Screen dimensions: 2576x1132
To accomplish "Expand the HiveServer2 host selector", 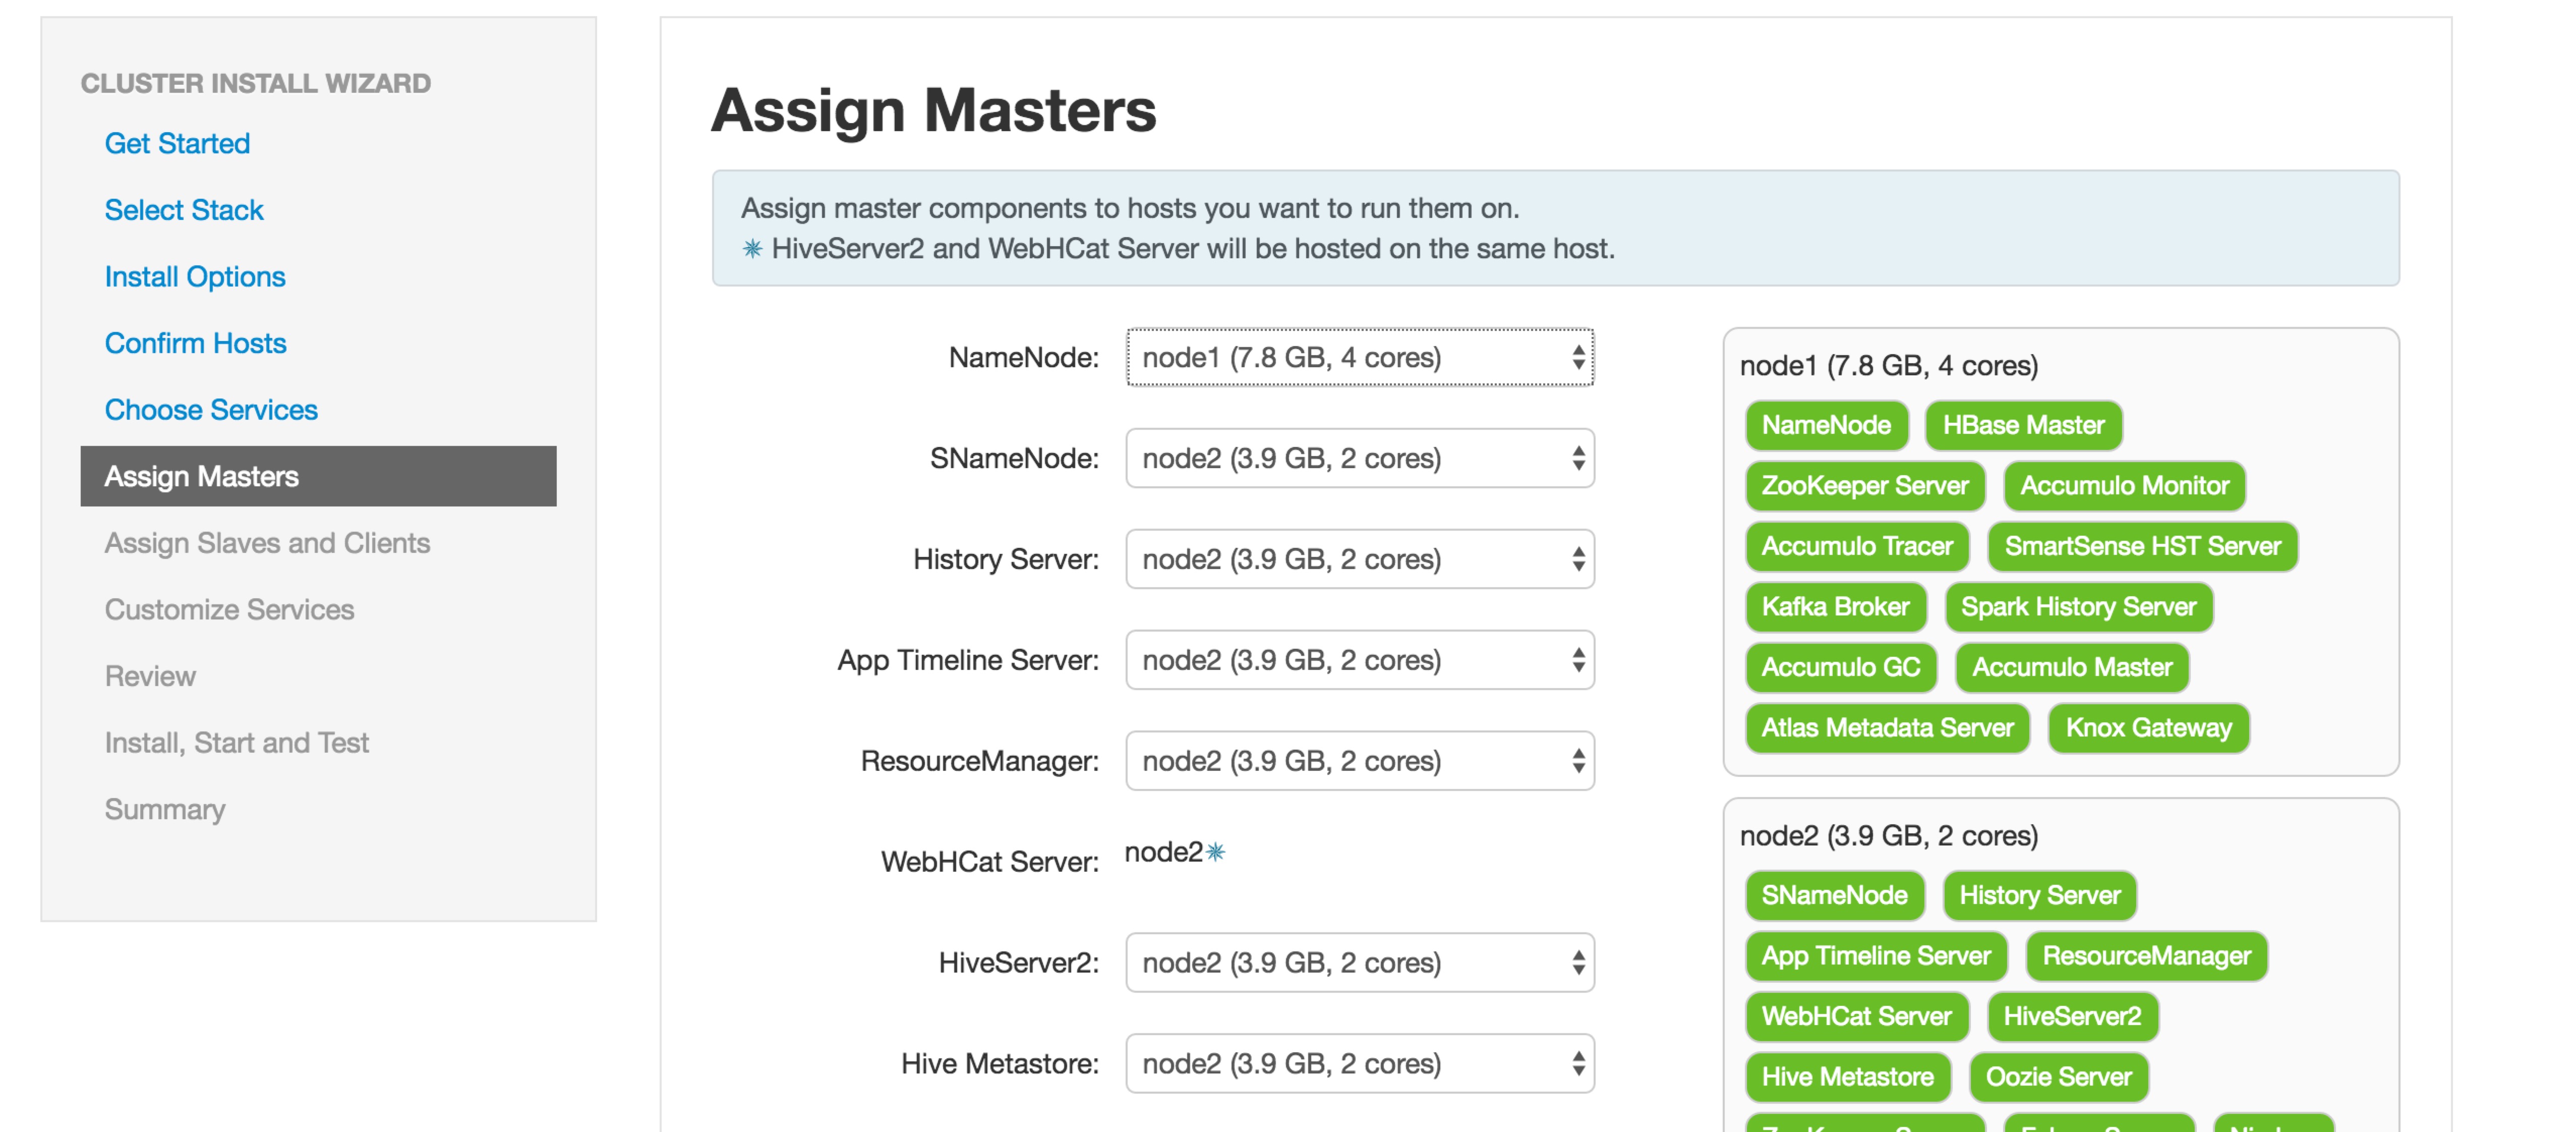I will coord(1359,962).
